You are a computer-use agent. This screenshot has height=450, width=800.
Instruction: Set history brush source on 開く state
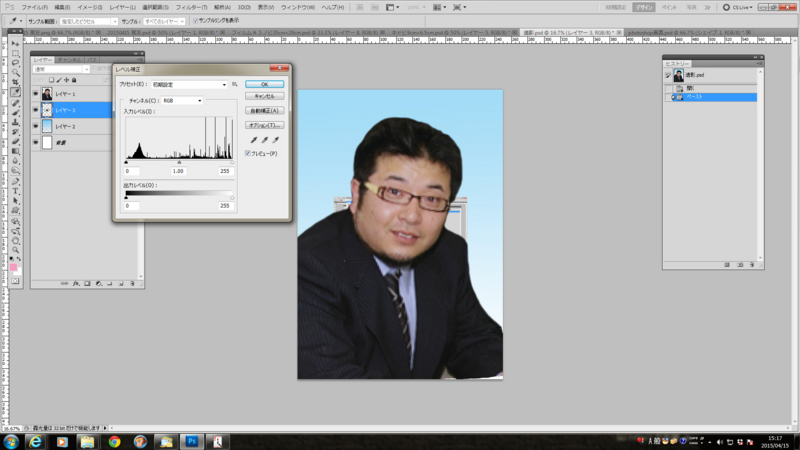click(x=668, y=88)
